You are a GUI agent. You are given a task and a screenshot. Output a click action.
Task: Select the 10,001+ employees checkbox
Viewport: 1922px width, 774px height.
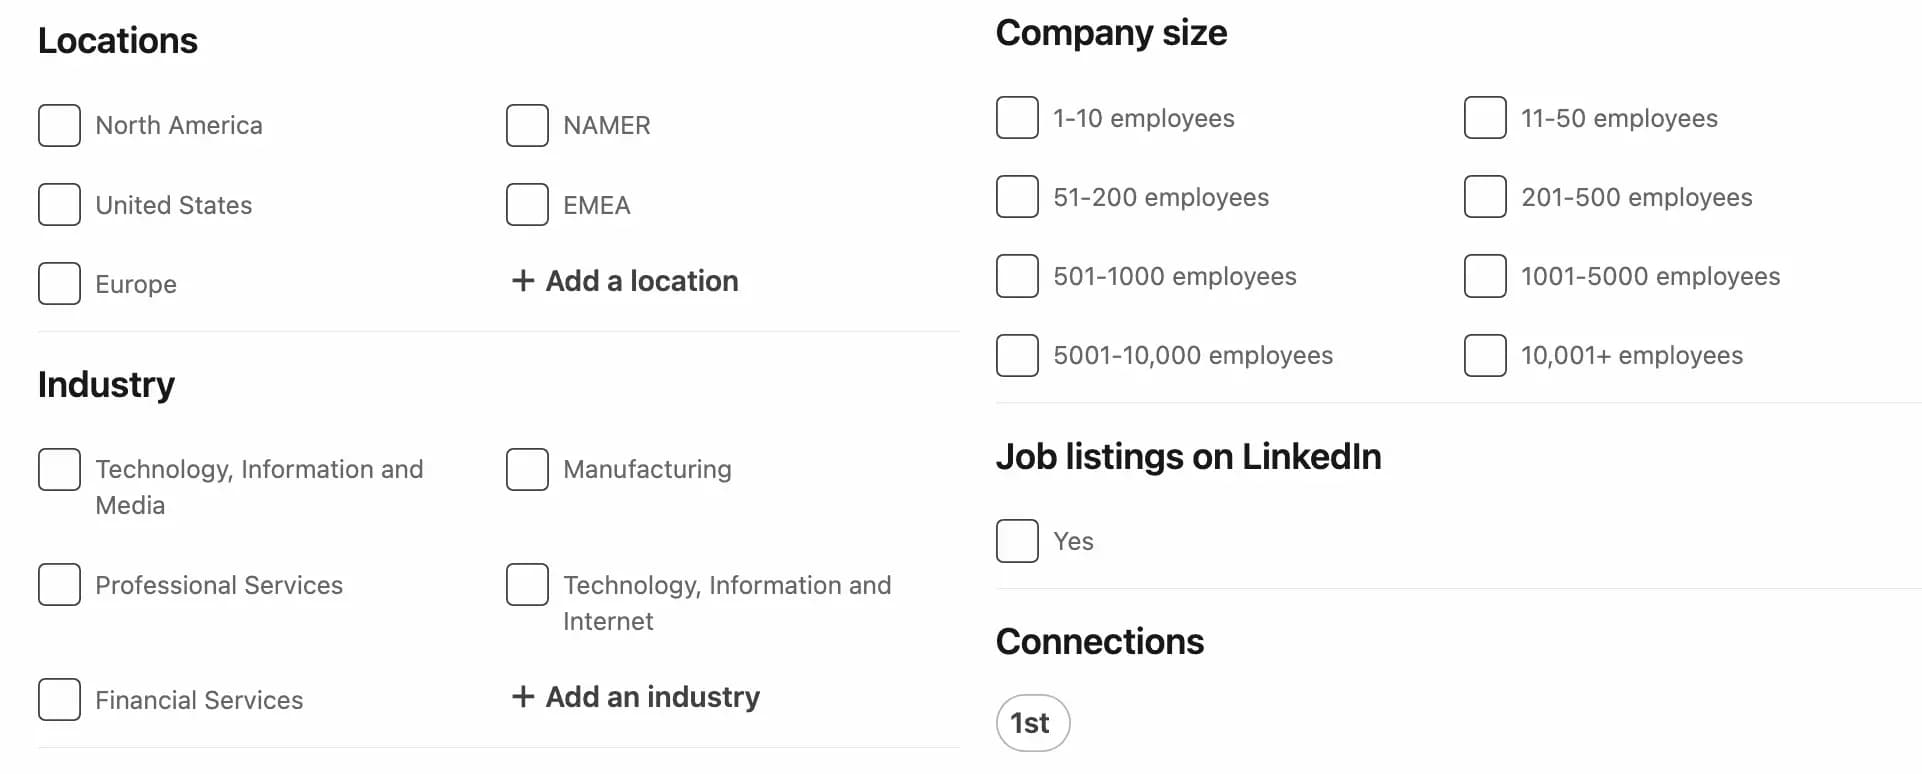point(1484,354)
